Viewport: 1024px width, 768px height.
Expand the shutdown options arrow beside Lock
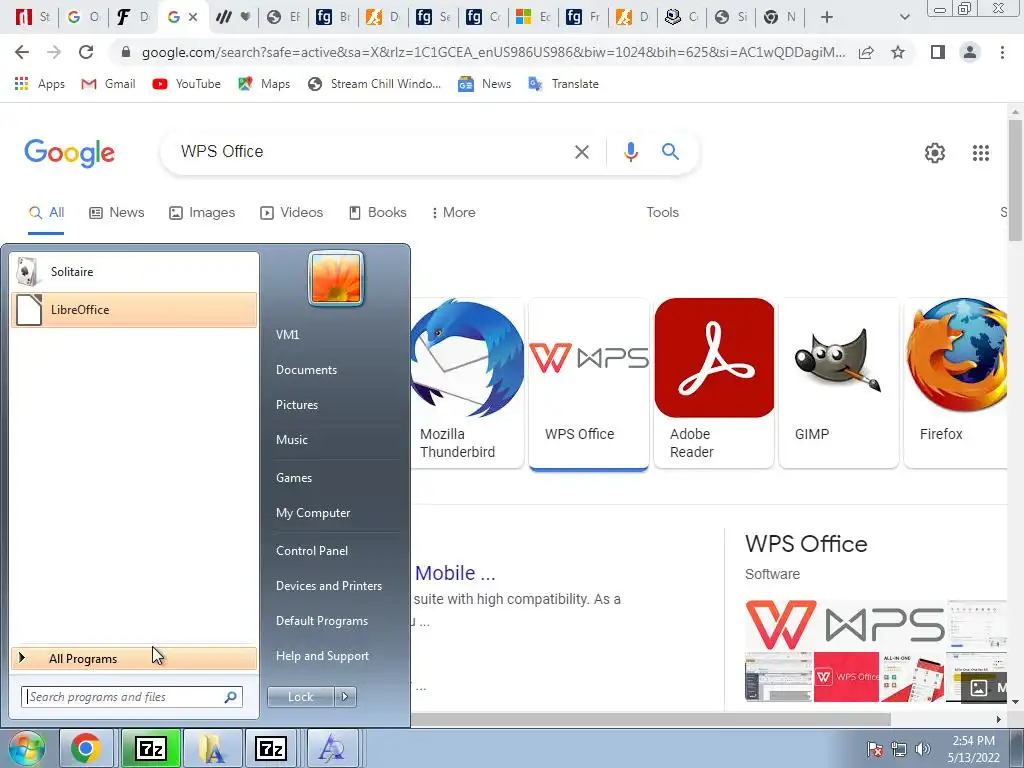(345, 697)
